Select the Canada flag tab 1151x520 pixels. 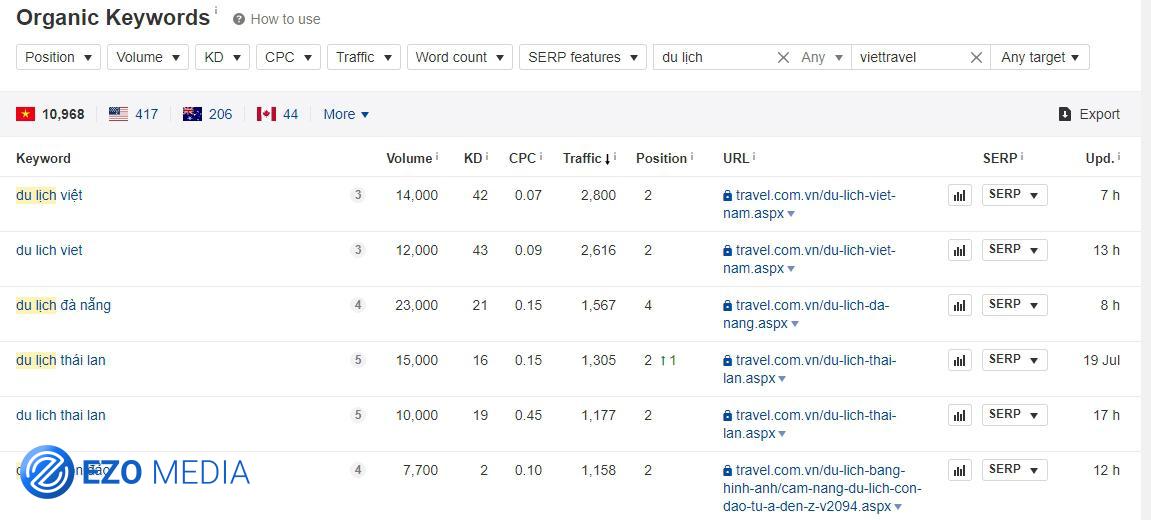coord(277,114)
